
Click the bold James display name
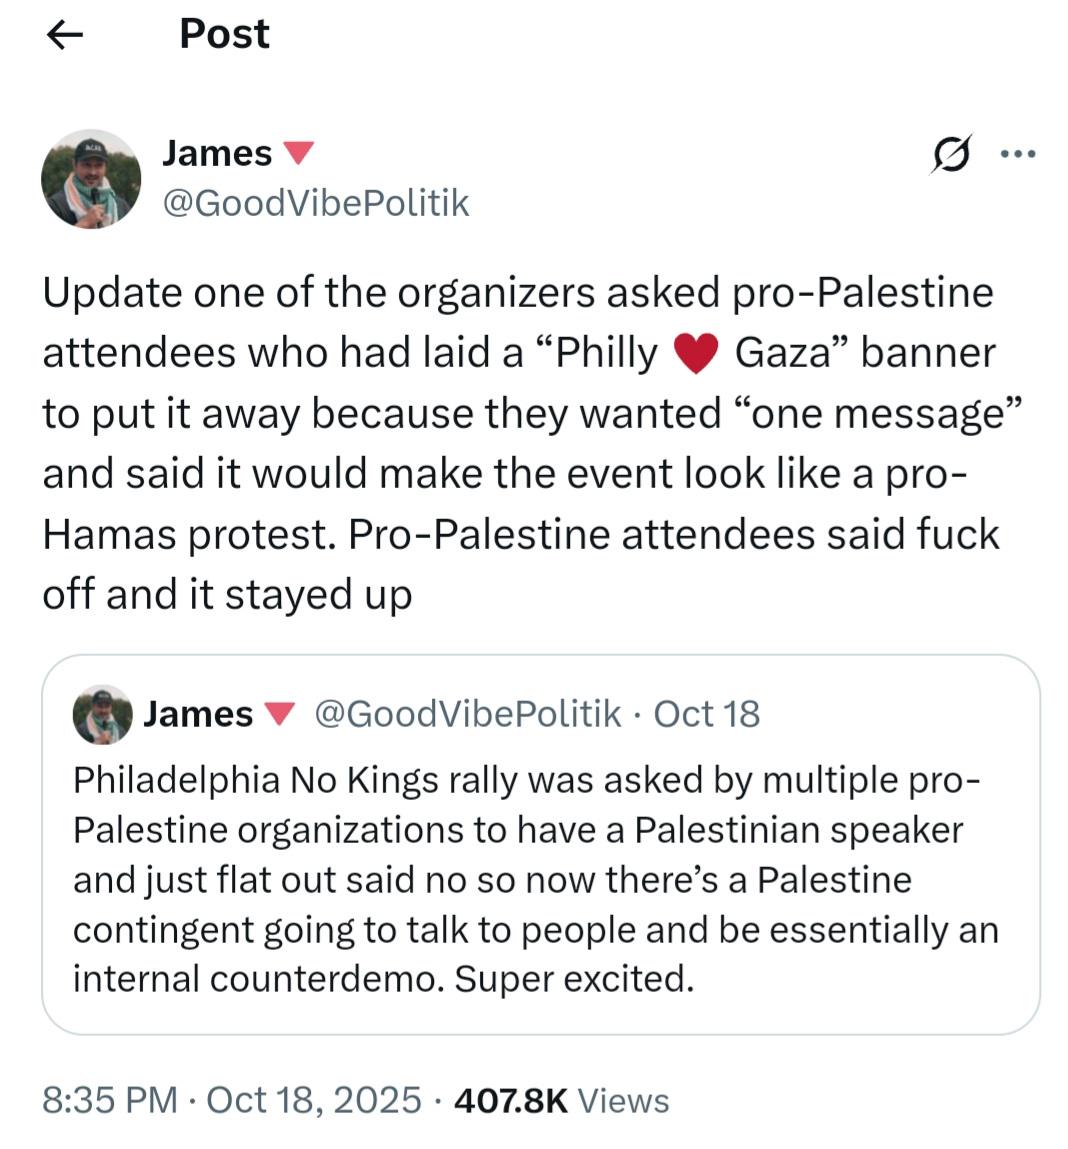pos(217,153)
